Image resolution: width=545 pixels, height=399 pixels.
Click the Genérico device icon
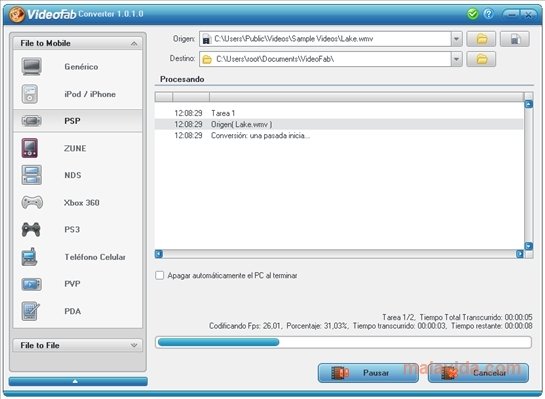(x=32, y=66)
